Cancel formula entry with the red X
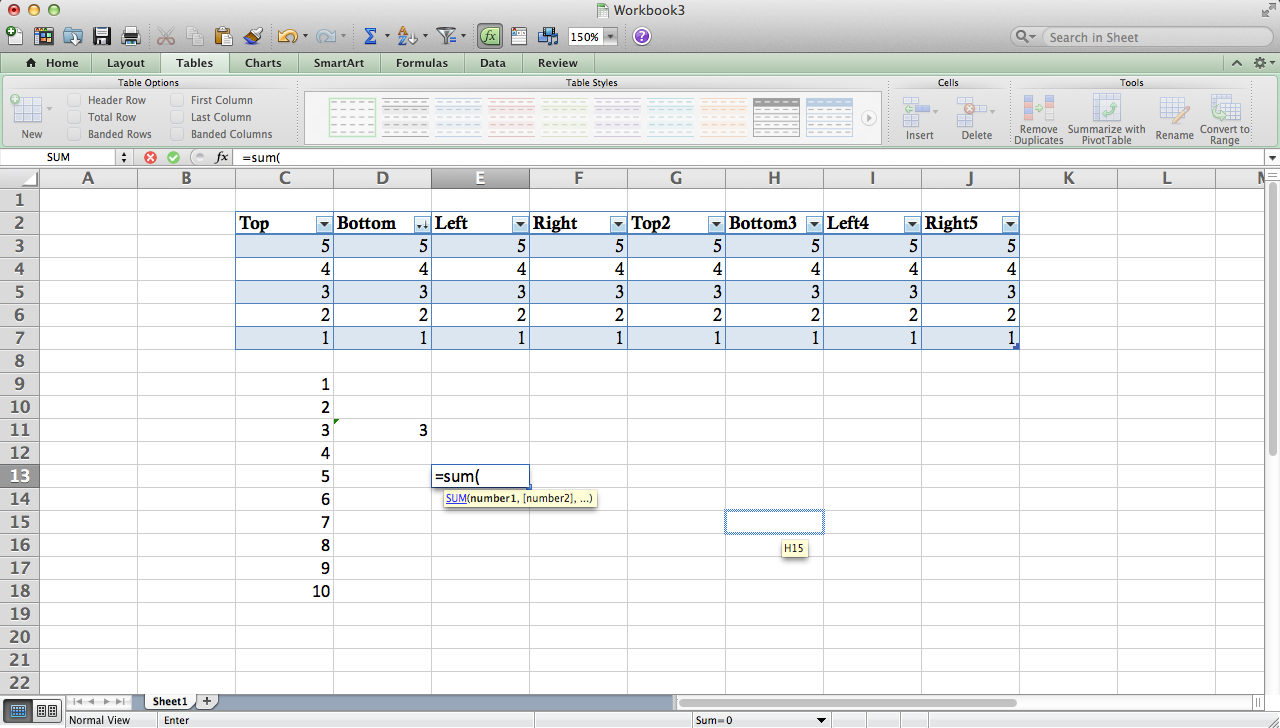1280x728 pixels. 150,157
